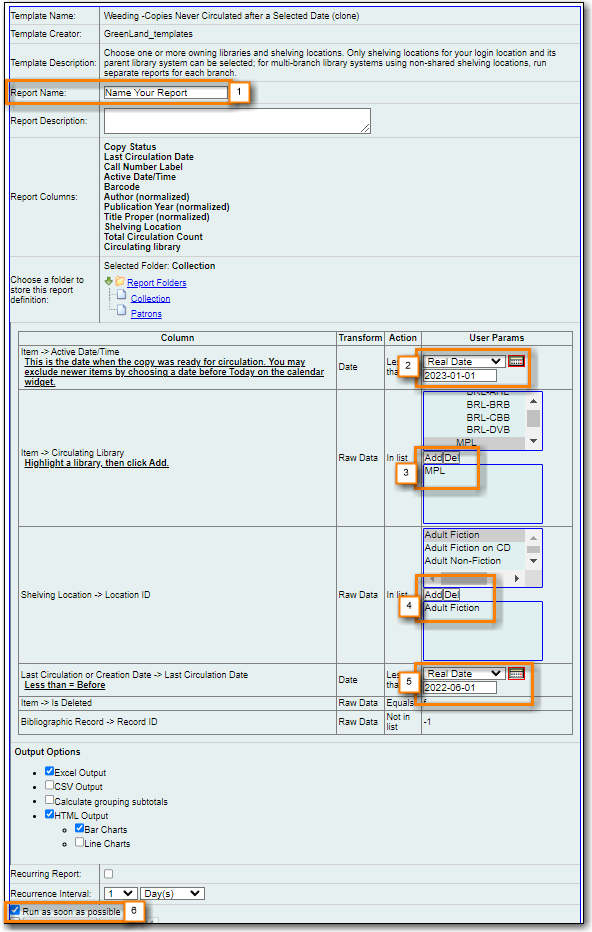
Task: Click the 2022-06-01 date field
Action: pos(460,688)
